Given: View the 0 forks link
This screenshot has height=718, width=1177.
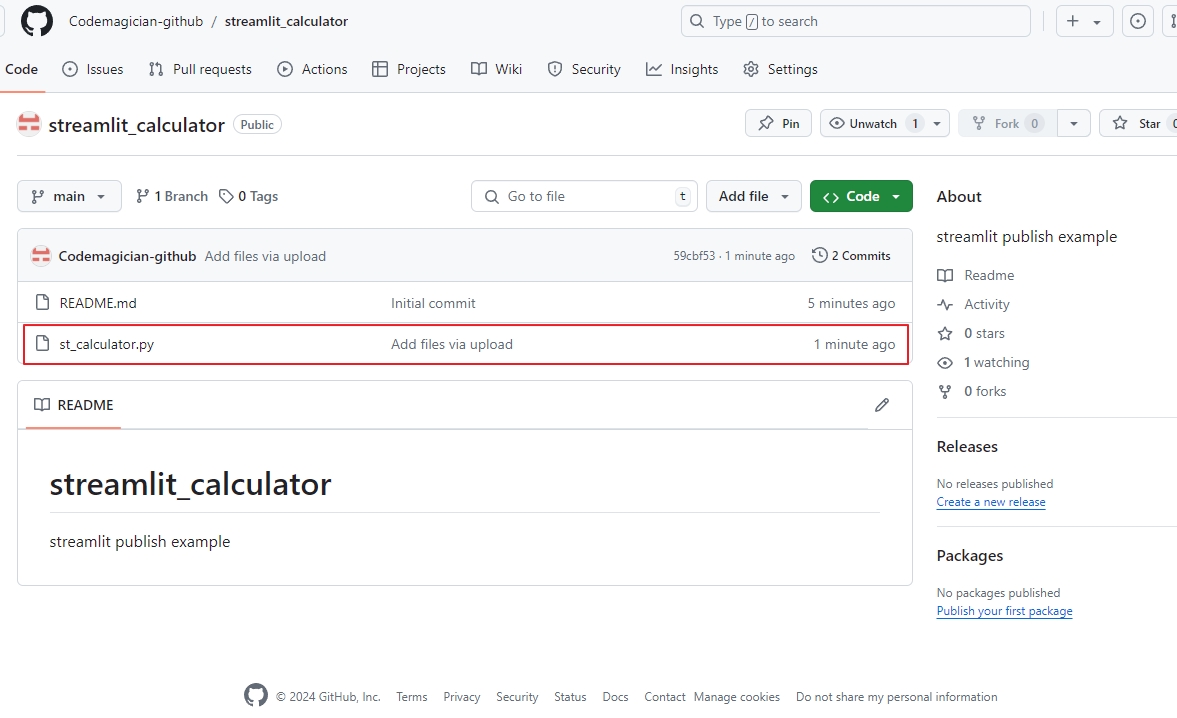Looking at the screenshot, I should (971, 391).
